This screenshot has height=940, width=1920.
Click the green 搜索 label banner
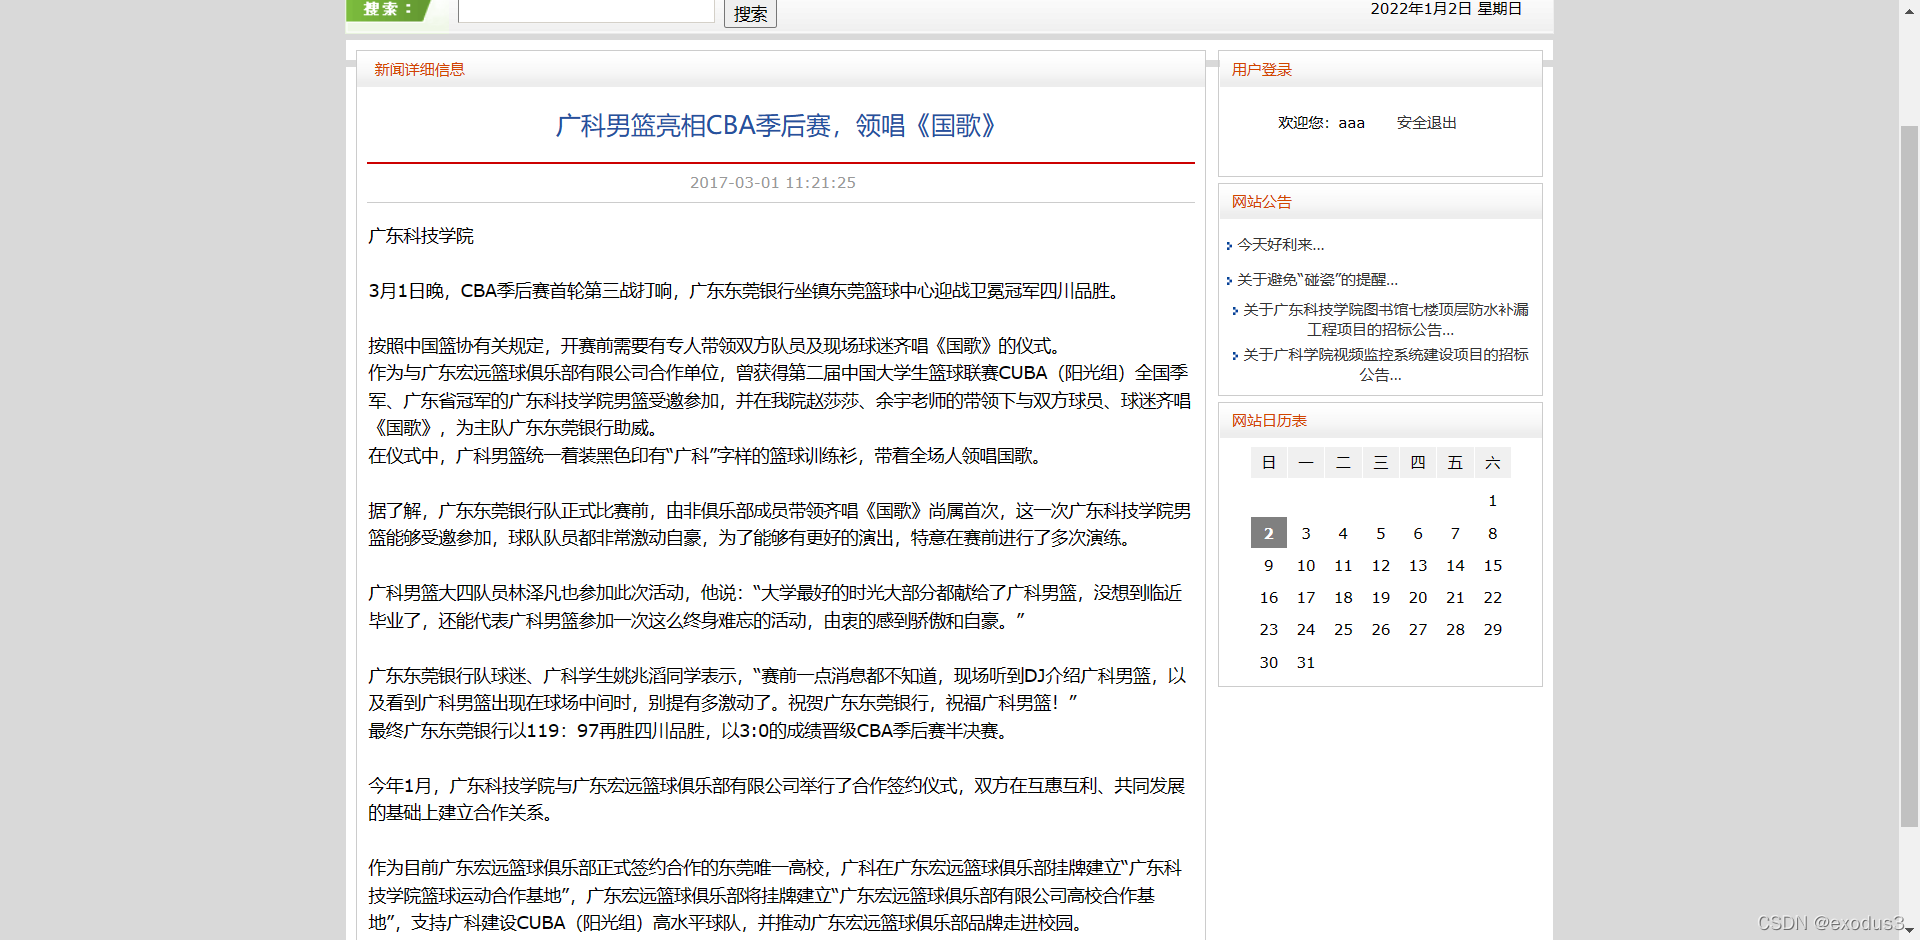[388, 10]
